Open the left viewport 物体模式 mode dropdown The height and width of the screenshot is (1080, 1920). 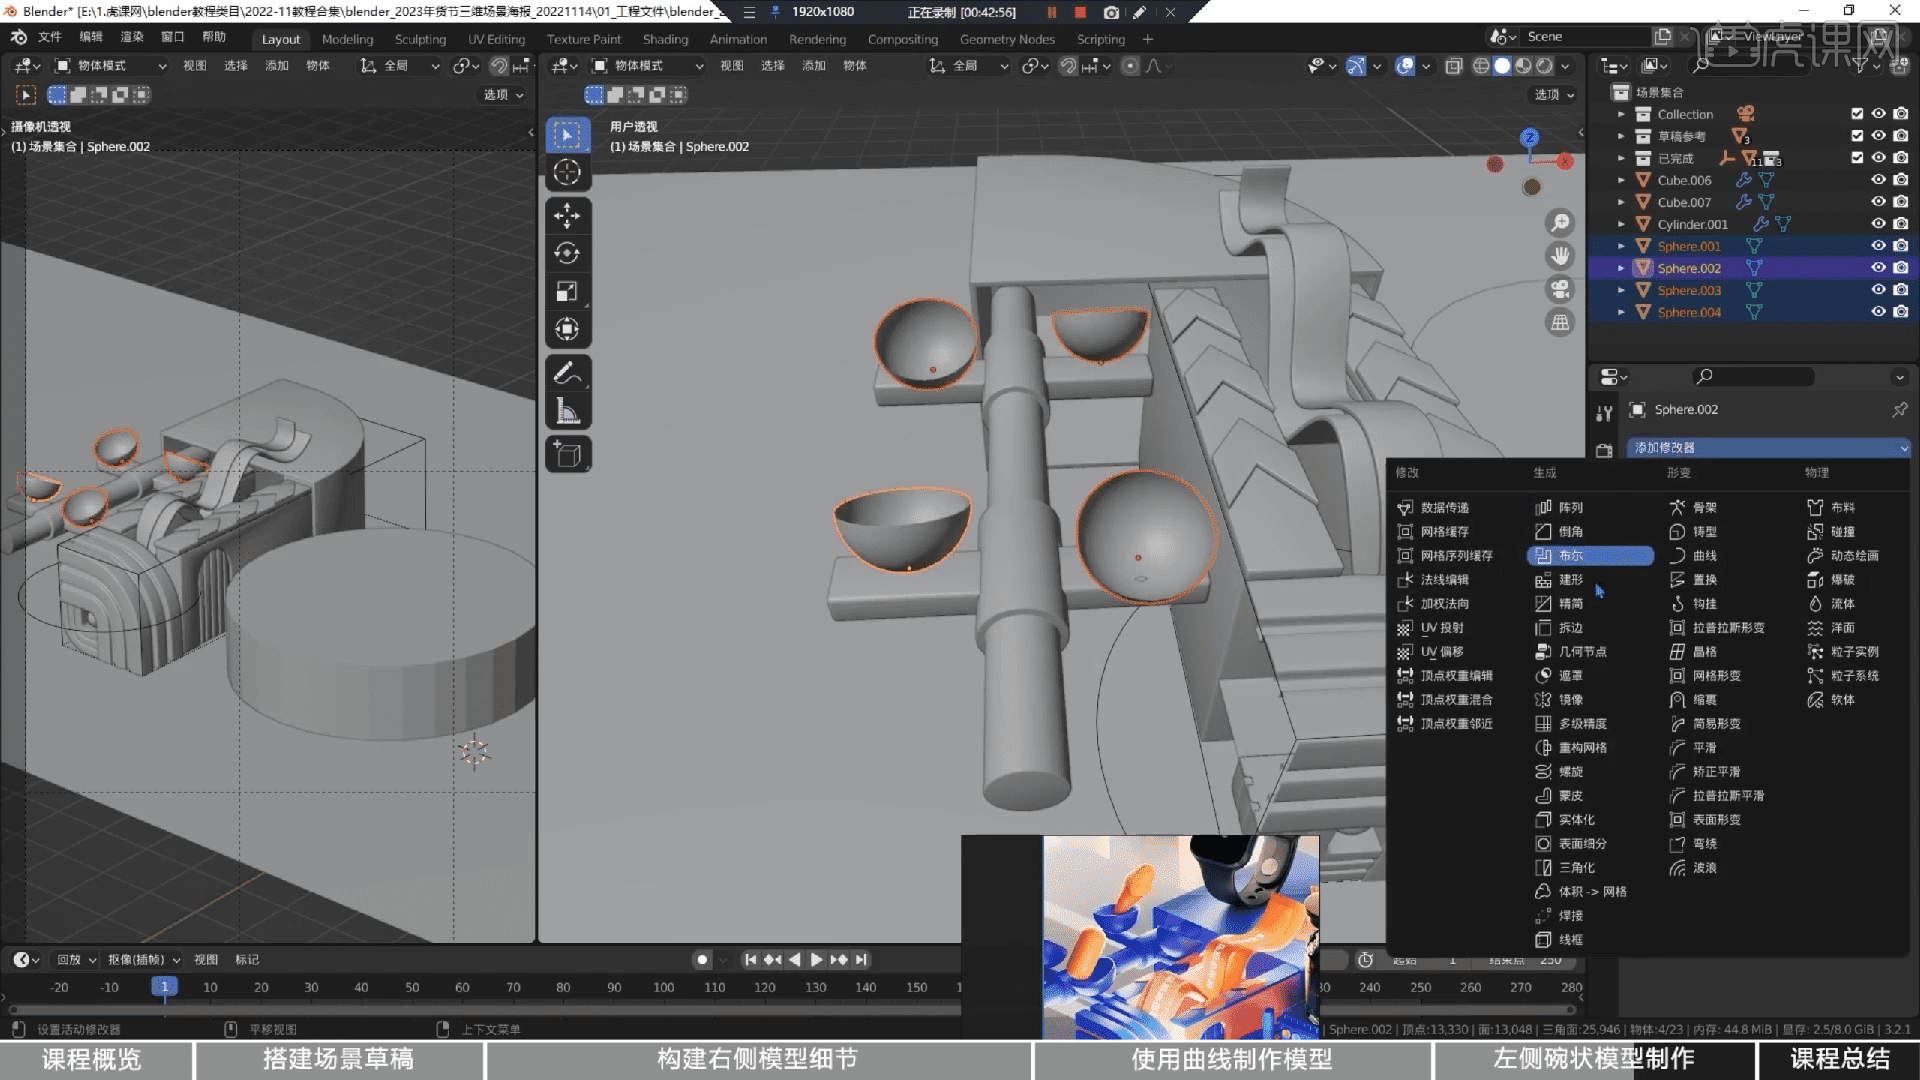[x=111, y=66]
